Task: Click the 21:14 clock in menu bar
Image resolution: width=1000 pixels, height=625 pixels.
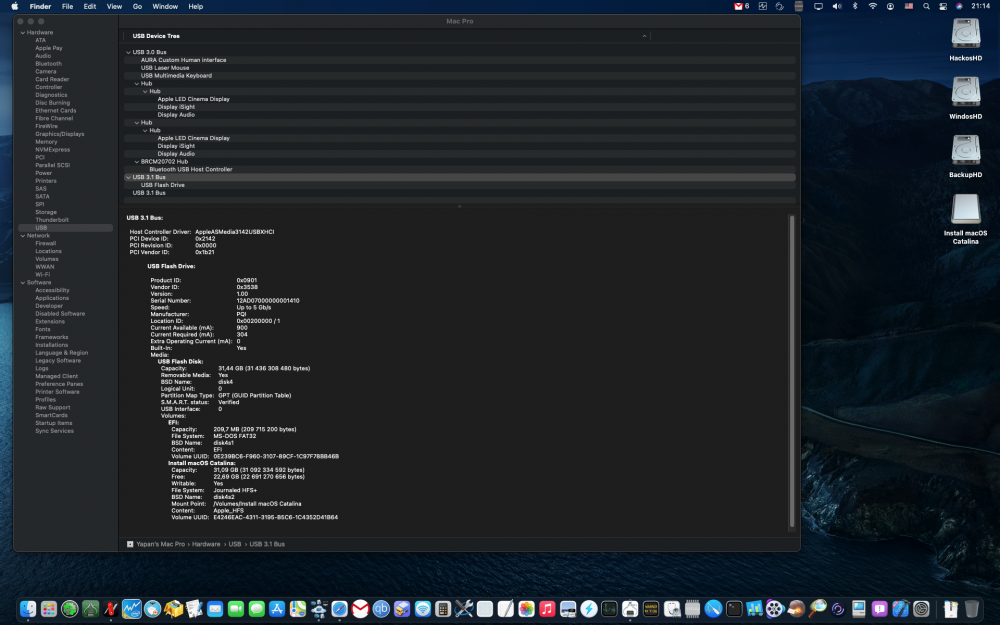Action: click(980, 6)
